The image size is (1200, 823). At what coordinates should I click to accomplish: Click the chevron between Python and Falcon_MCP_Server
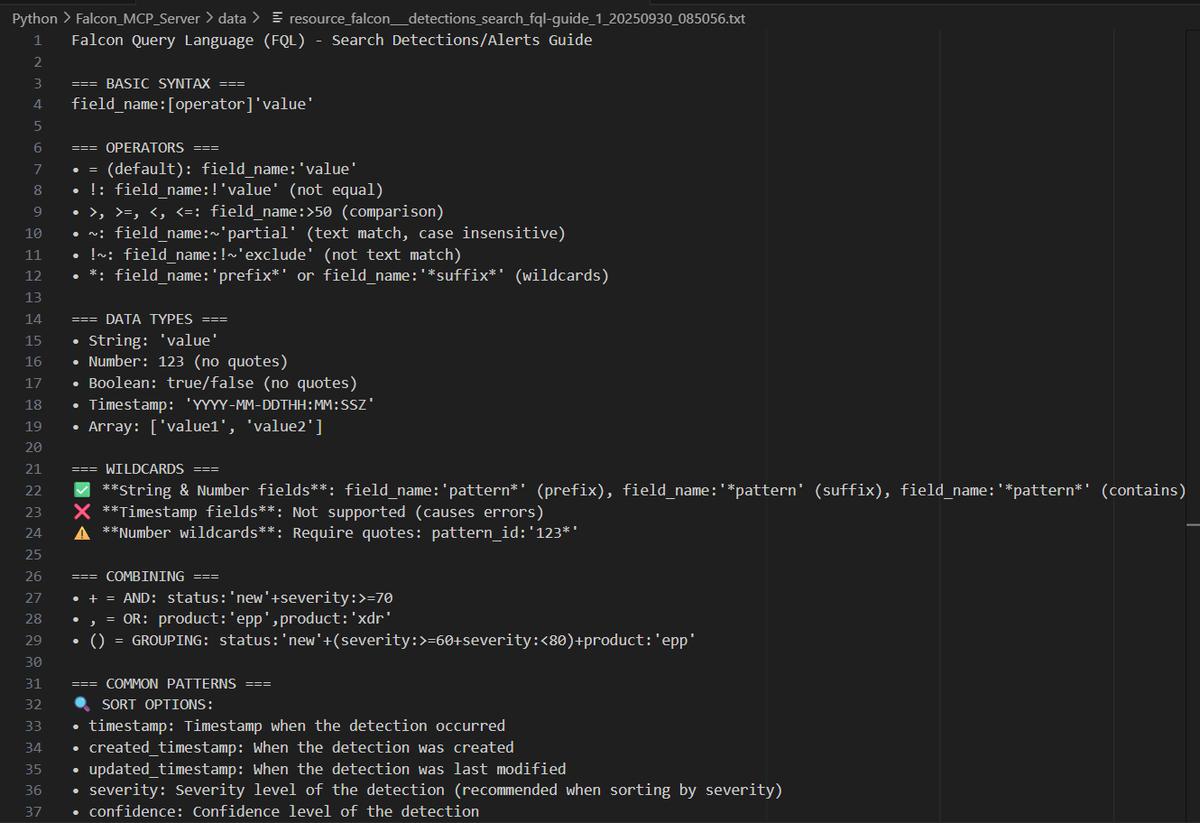point(66,18)
